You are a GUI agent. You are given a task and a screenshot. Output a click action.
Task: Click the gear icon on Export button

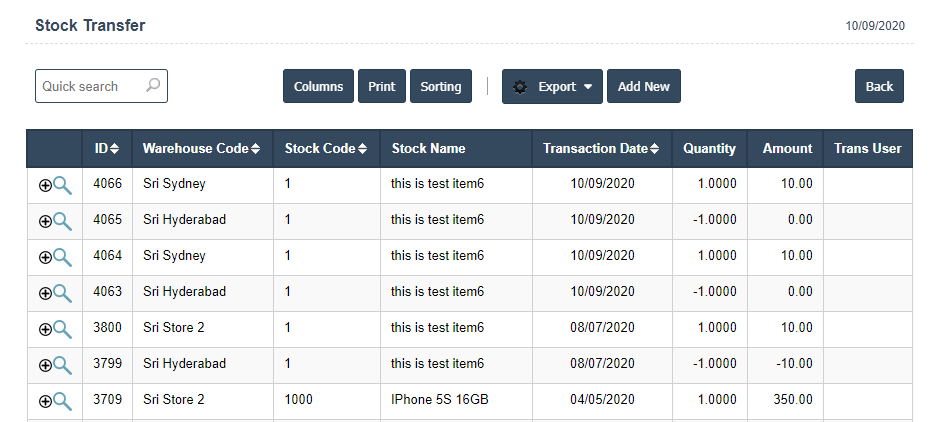tap(520, 87)
